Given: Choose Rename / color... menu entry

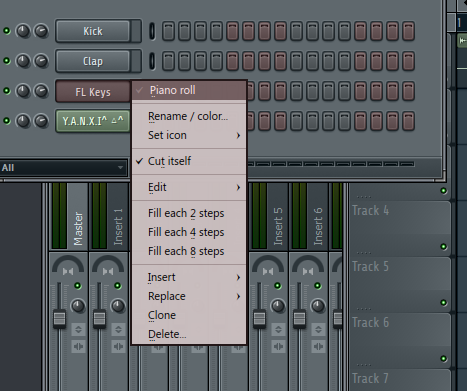Looking at the screenshot, I should pos(189,116).
